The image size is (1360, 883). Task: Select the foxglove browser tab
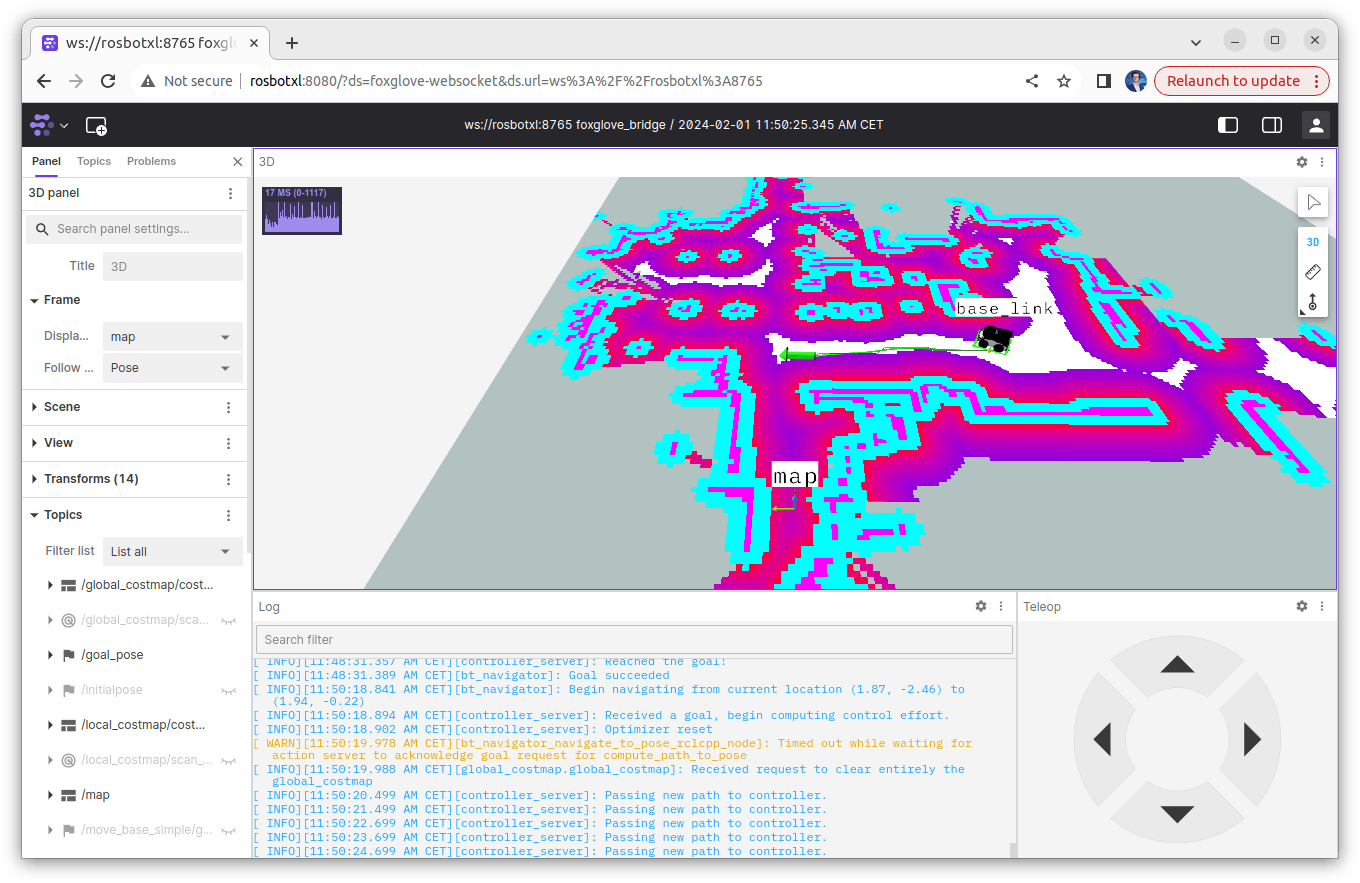click(149, 43)
